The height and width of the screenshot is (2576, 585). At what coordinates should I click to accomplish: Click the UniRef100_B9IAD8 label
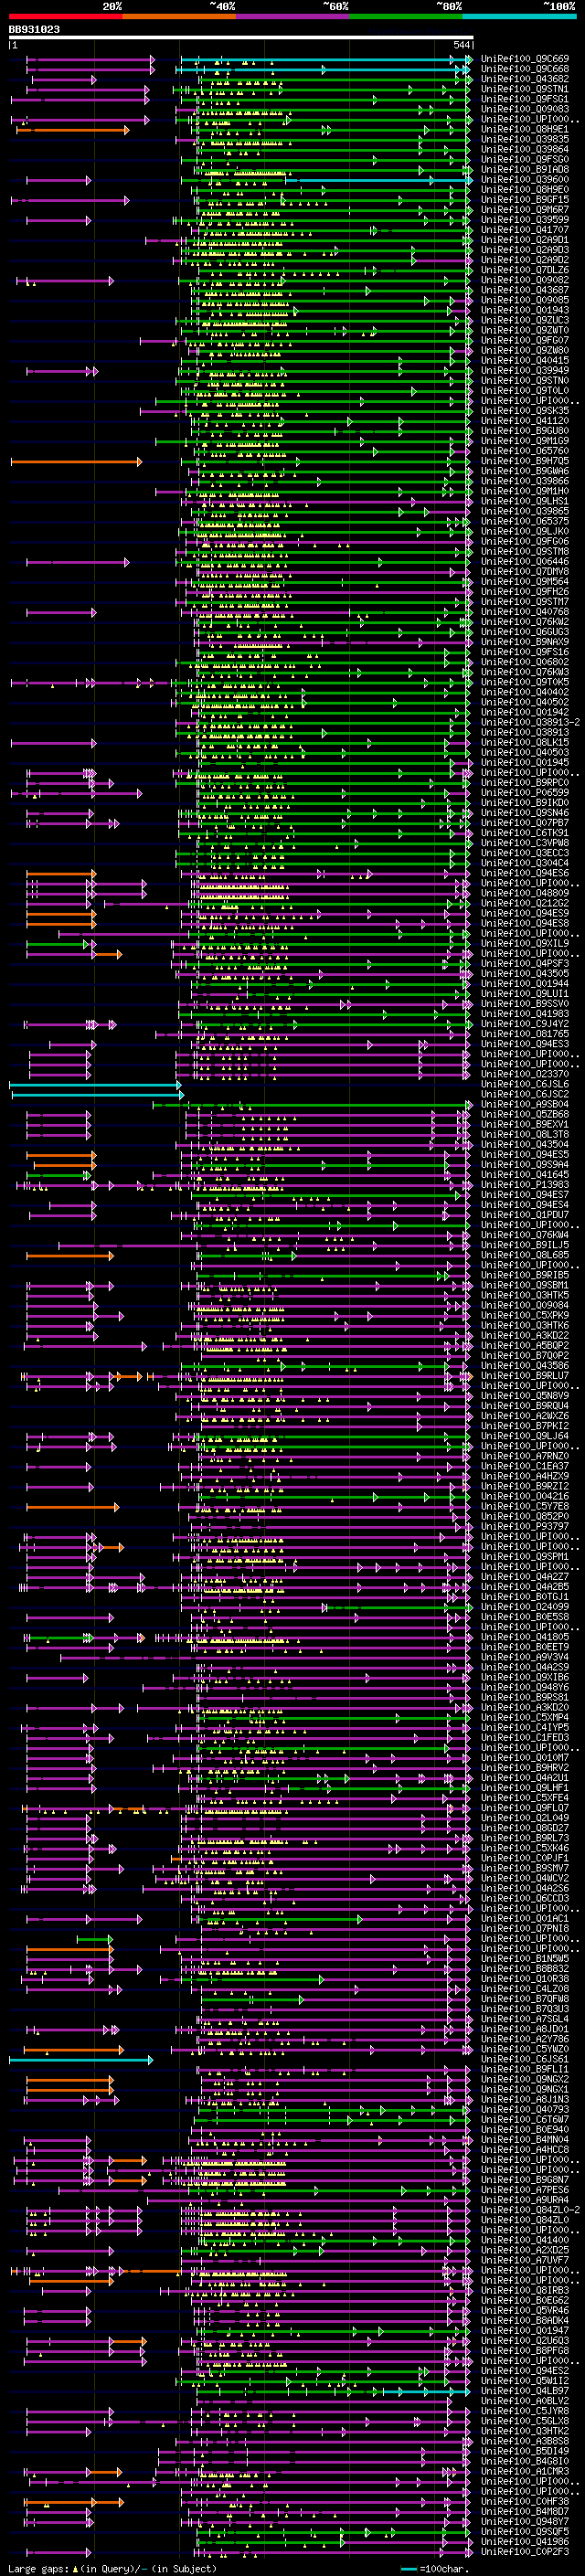(524, 169)
